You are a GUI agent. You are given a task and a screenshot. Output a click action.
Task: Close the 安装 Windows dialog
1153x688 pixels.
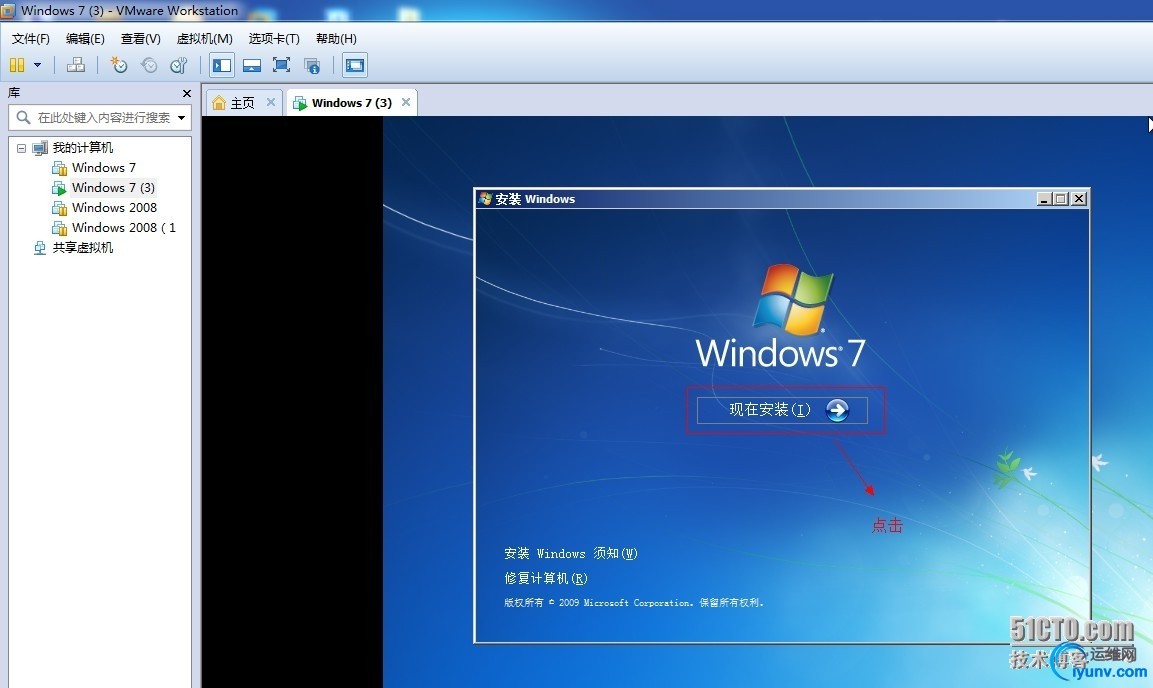(x=1079, y=198)
